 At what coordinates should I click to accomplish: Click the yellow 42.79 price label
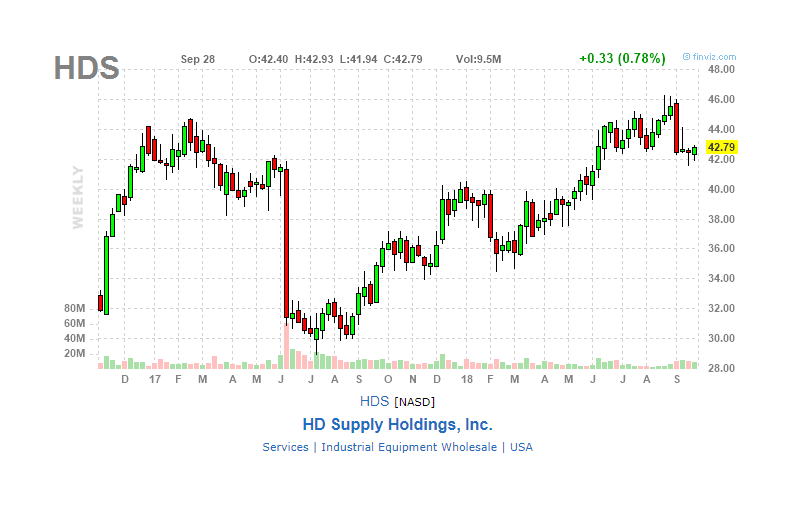coord(721,147)
